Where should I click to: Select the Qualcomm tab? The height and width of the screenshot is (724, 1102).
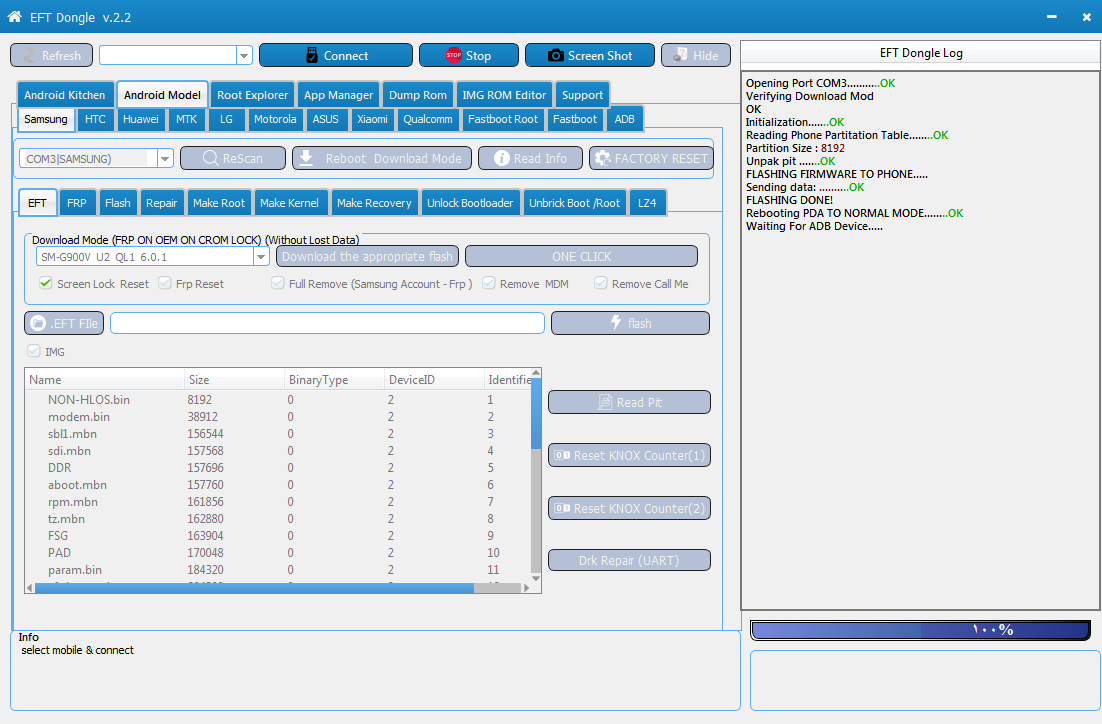427,119
